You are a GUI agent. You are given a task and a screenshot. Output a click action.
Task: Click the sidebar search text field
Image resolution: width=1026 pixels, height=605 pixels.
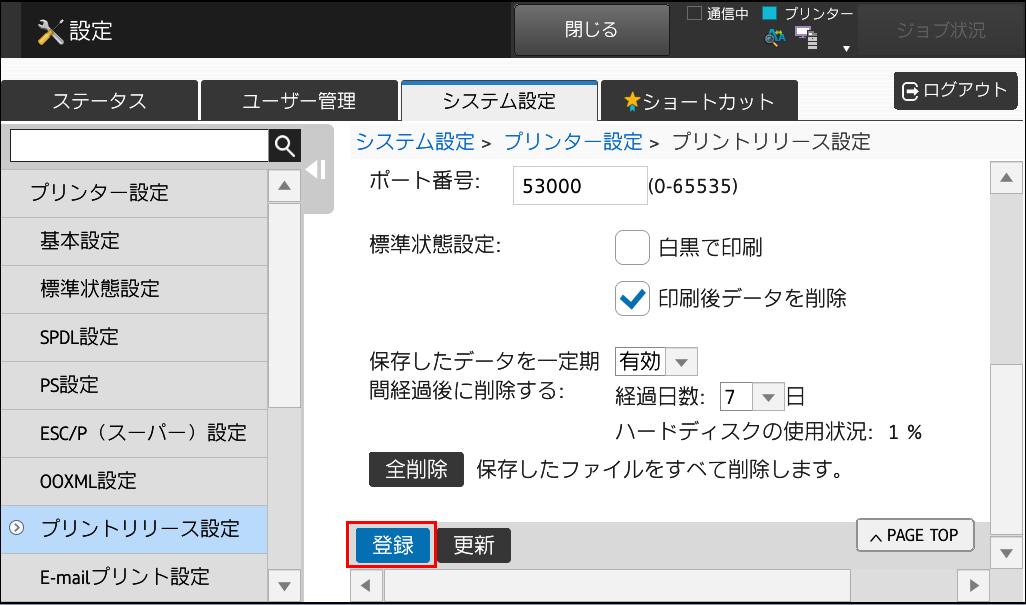139,145
